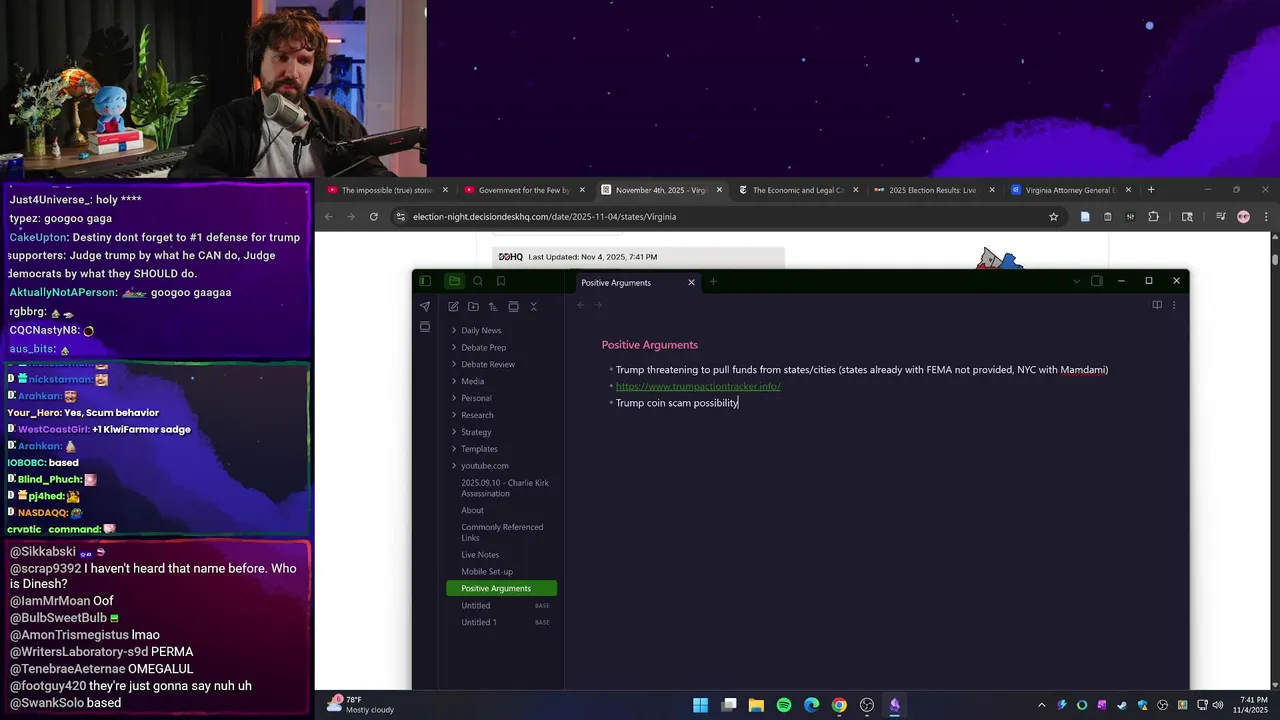Select Positive Arguments in the file list
Screen dimensions: 1280x720
pyautogui.click(x=501, y=588)
